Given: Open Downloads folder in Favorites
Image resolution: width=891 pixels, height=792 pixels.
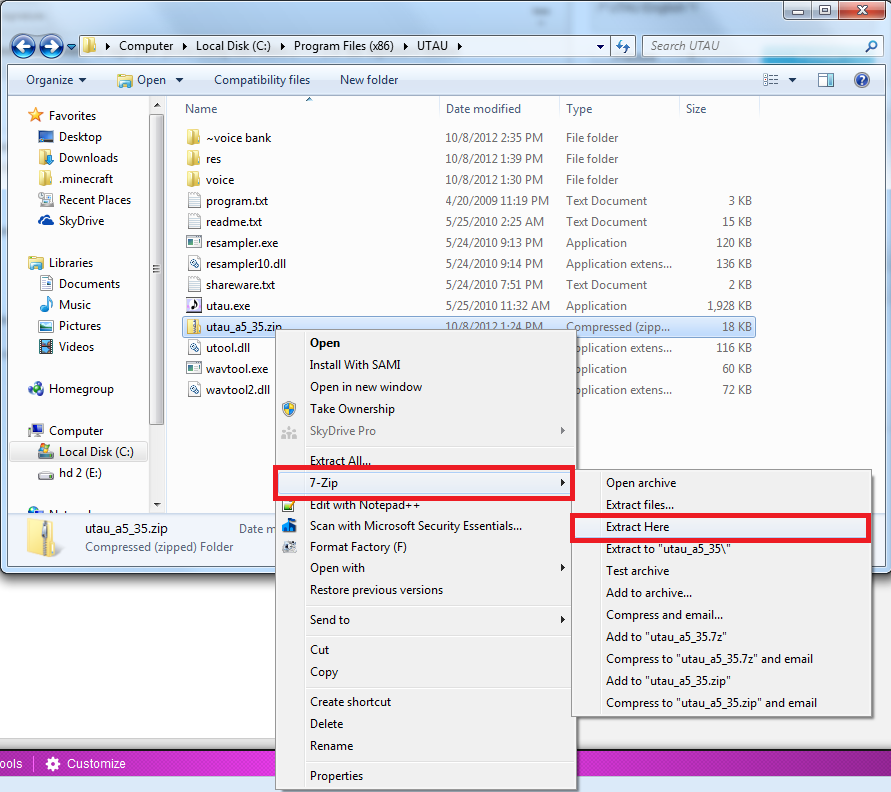Looking at the screenshot, I should pyautogui.click(x=78, y=158).
